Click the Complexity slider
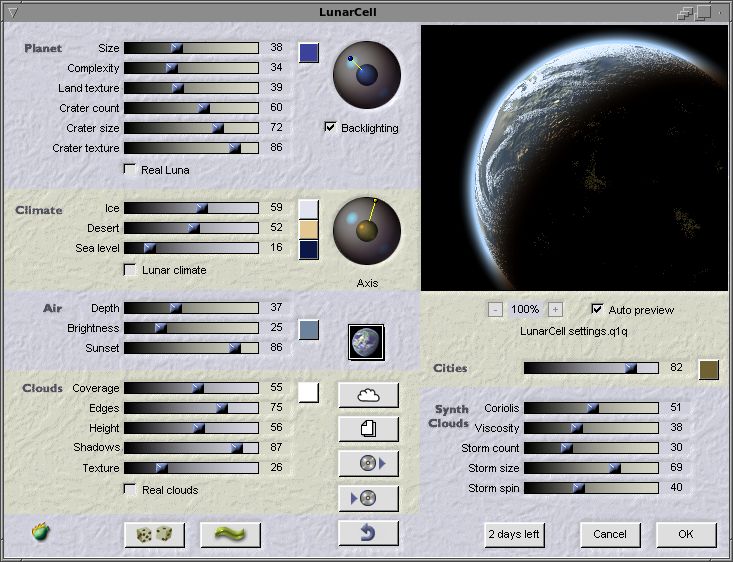Screen dimensions: 733x562 click(191, 68)
